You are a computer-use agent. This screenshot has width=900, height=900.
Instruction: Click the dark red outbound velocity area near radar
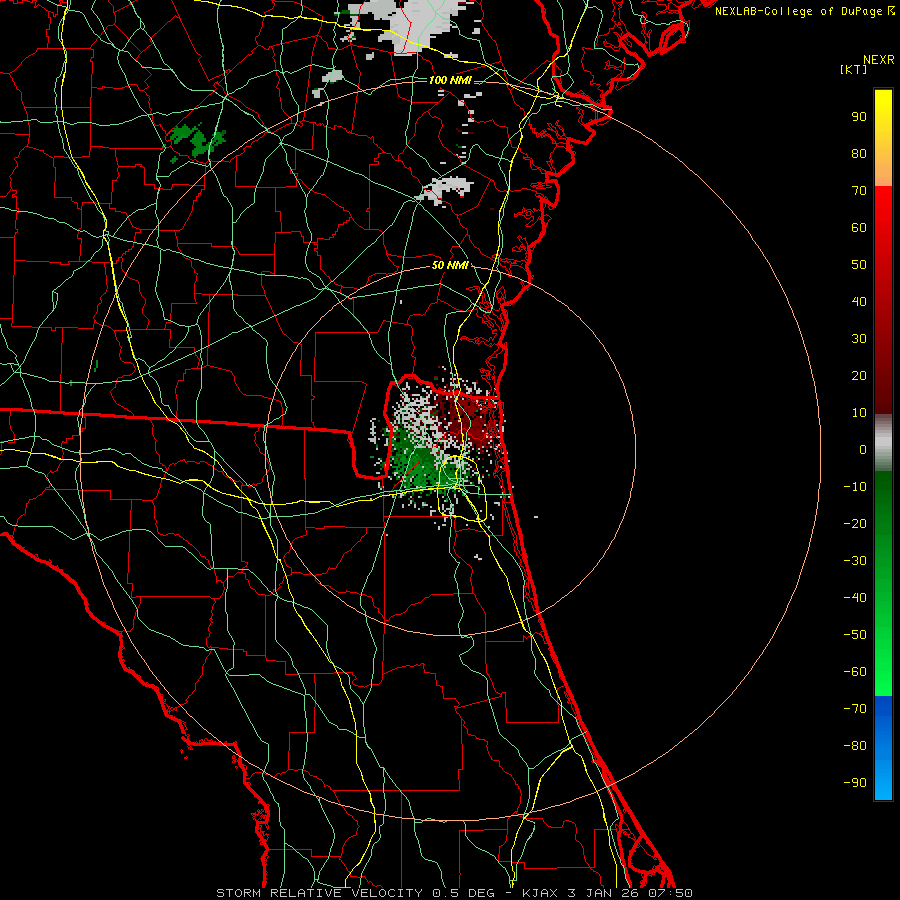click(x=468, y=422)
